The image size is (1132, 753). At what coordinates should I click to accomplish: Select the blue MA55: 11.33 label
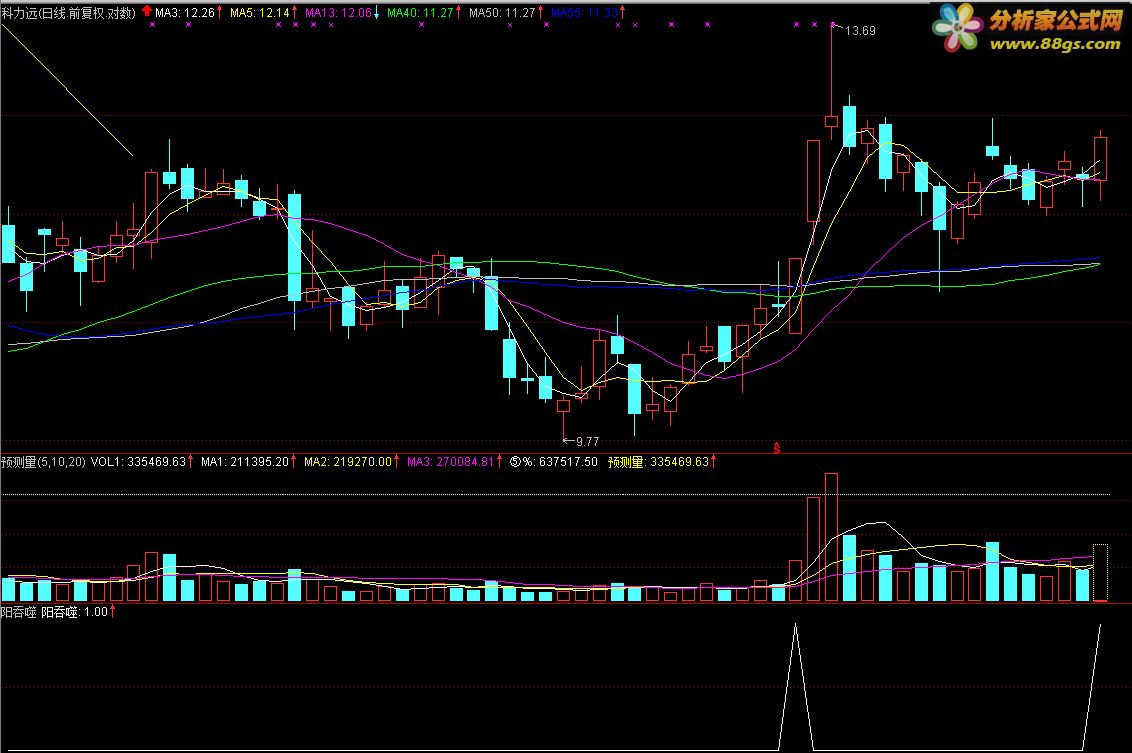pyautogui.click(x=584, y=12)
